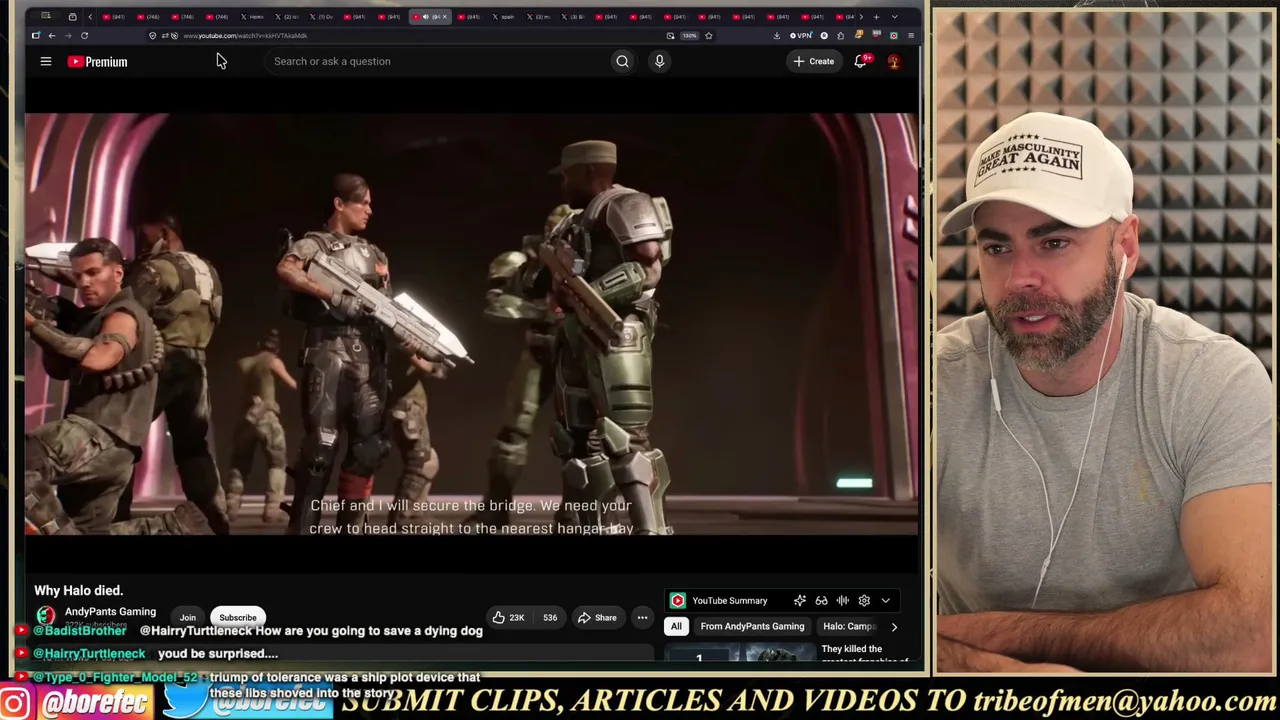Open YouTube notifications bell
The image size is (1280, 720).
tap(861, 61)
